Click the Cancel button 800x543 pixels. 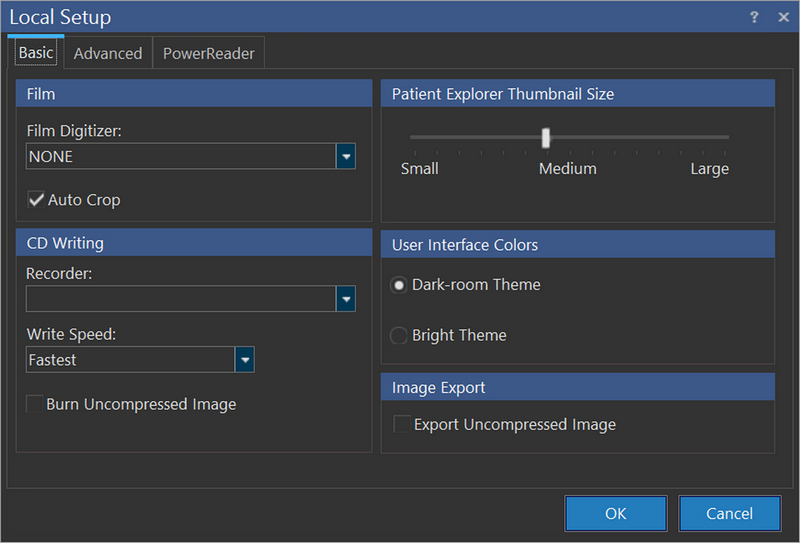pyautogui.click(x=729, y=513)
